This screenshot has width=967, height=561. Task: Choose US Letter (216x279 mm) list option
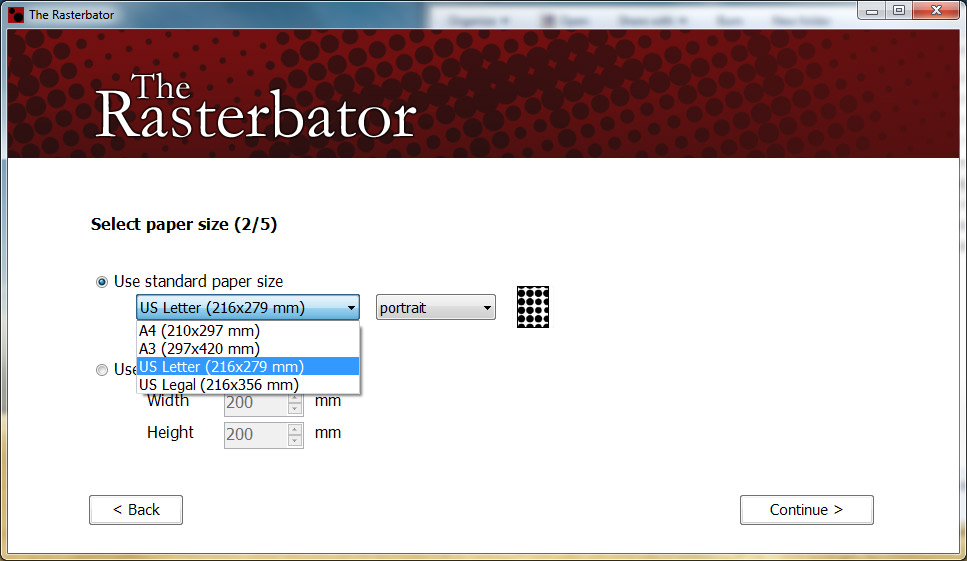point(248,366)
